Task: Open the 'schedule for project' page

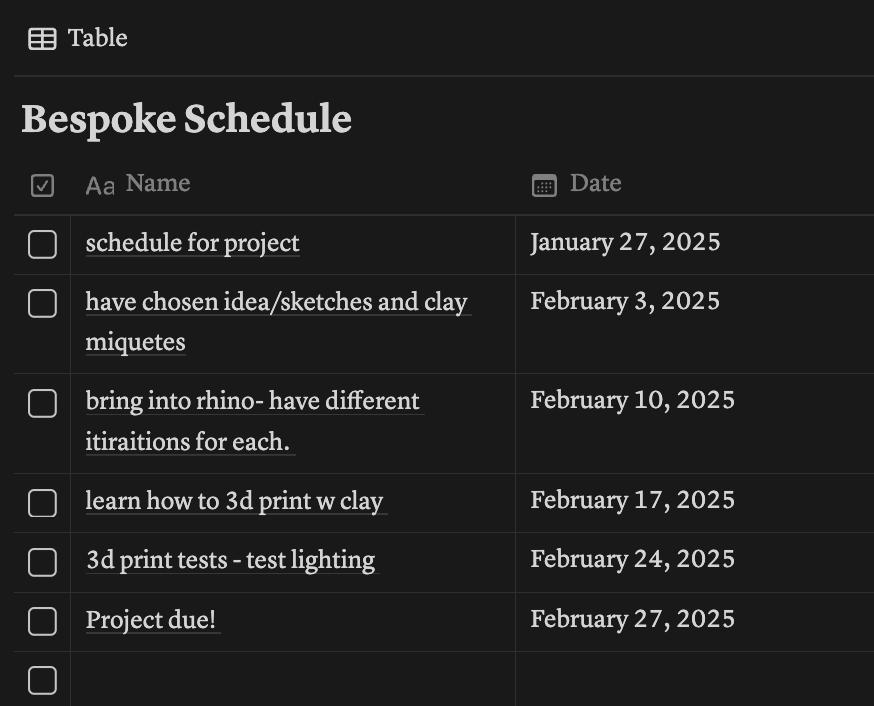Action: (192, 244)
